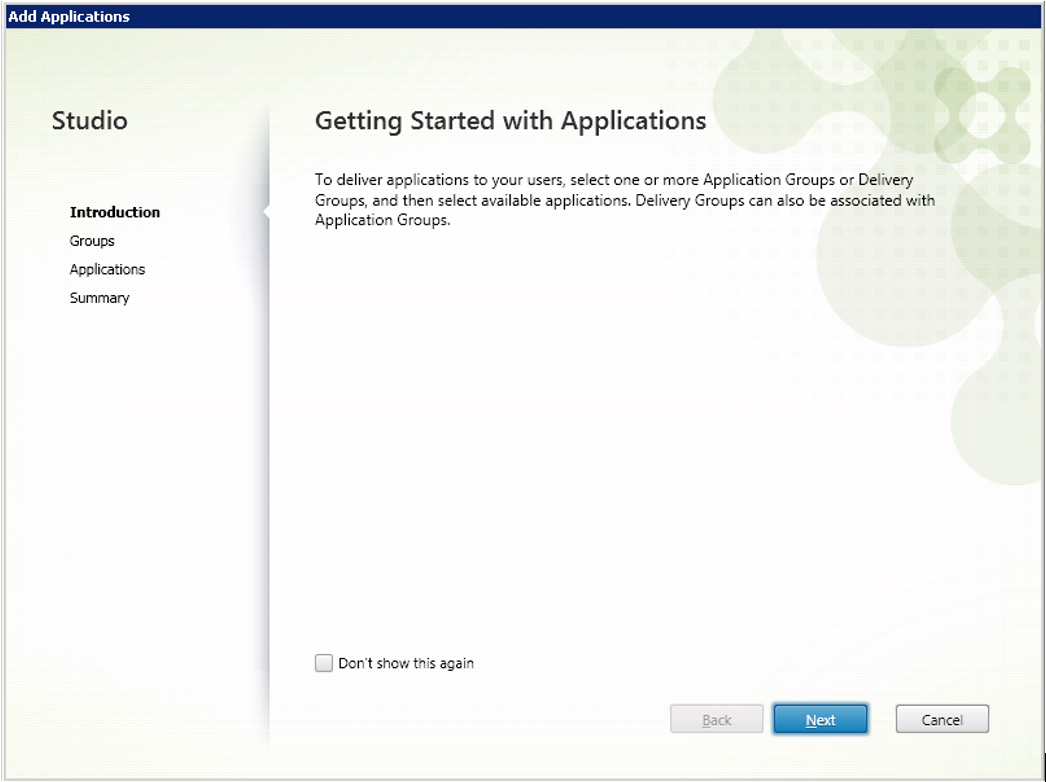The image size is (1046, 782).
Task: Open the Groups step in the sidebar
Action: (92, 241)
